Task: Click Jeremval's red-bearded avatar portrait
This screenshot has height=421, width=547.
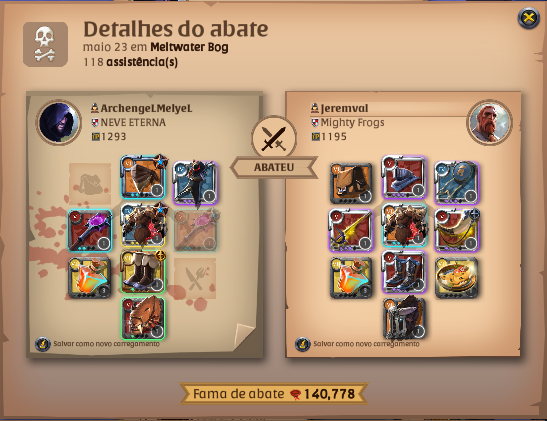Action: [x=489, y=122]
